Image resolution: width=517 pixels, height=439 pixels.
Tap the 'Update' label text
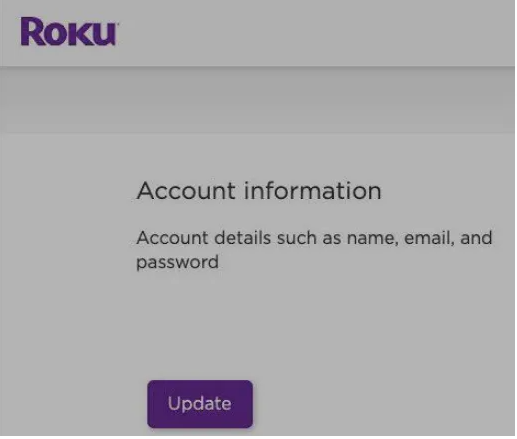[199, 404]
